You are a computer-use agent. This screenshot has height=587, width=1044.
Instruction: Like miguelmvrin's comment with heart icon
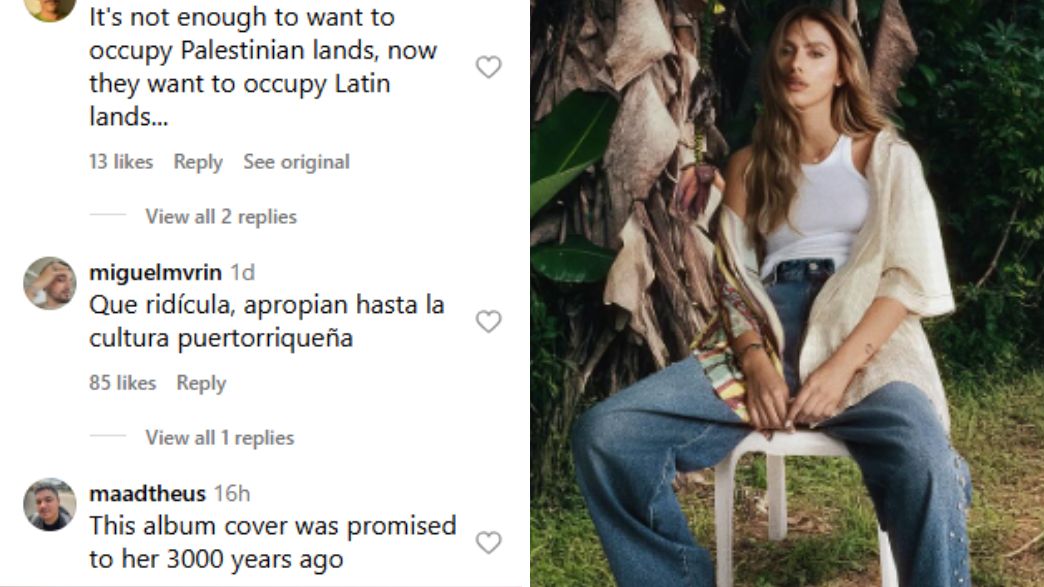[488, 321]
